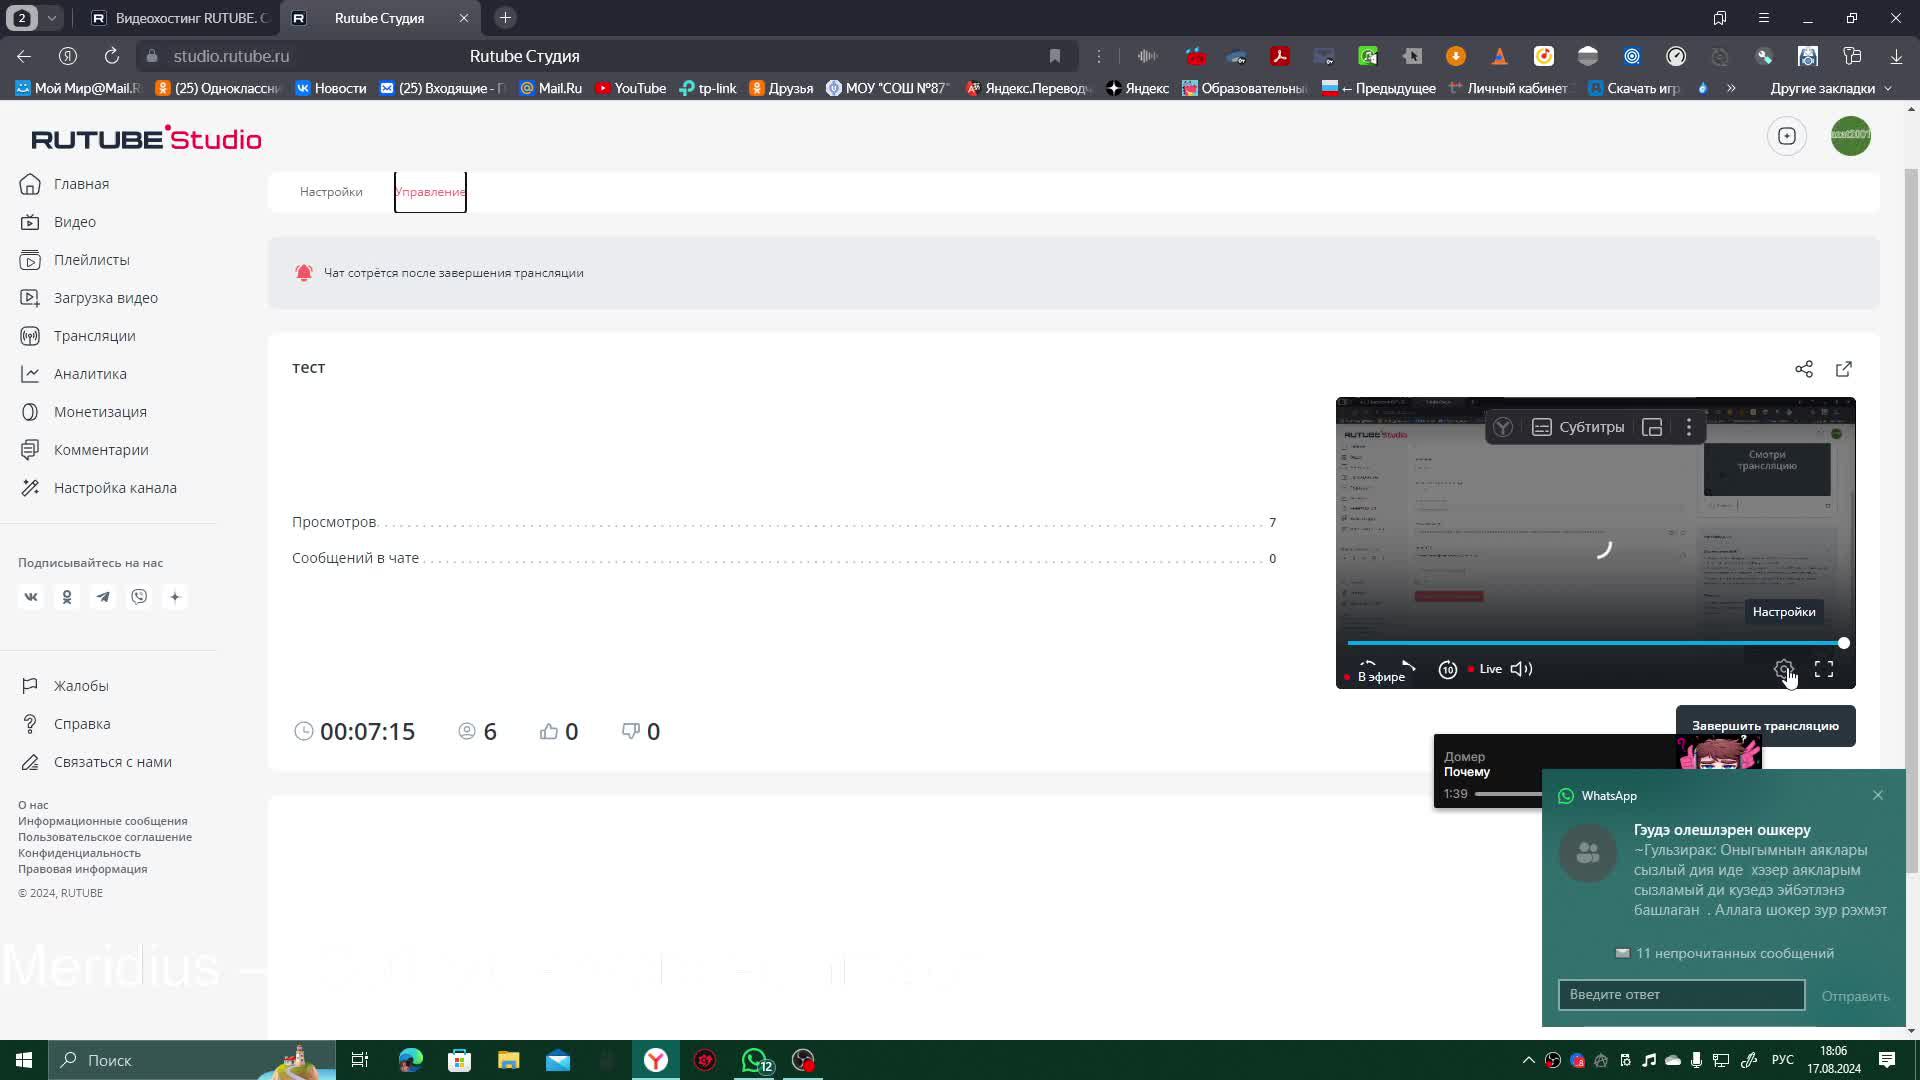Click the WhatsApp reply input field
1920x1080 pixels.
1681,994
